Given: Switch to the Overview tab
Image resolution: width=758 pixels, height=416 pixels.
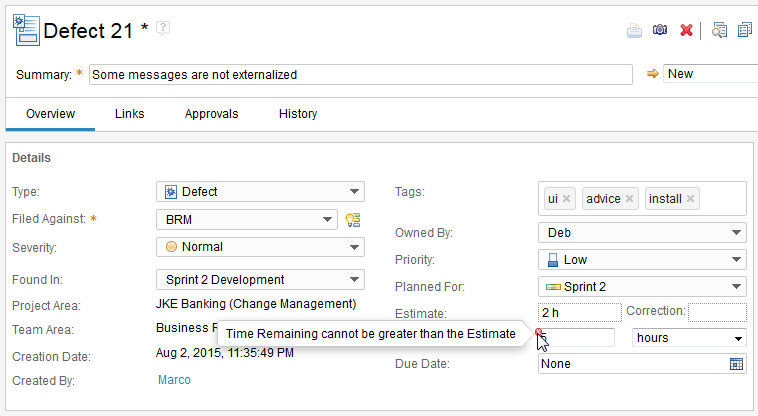Looking at the screenshot, I should (50, 114).
